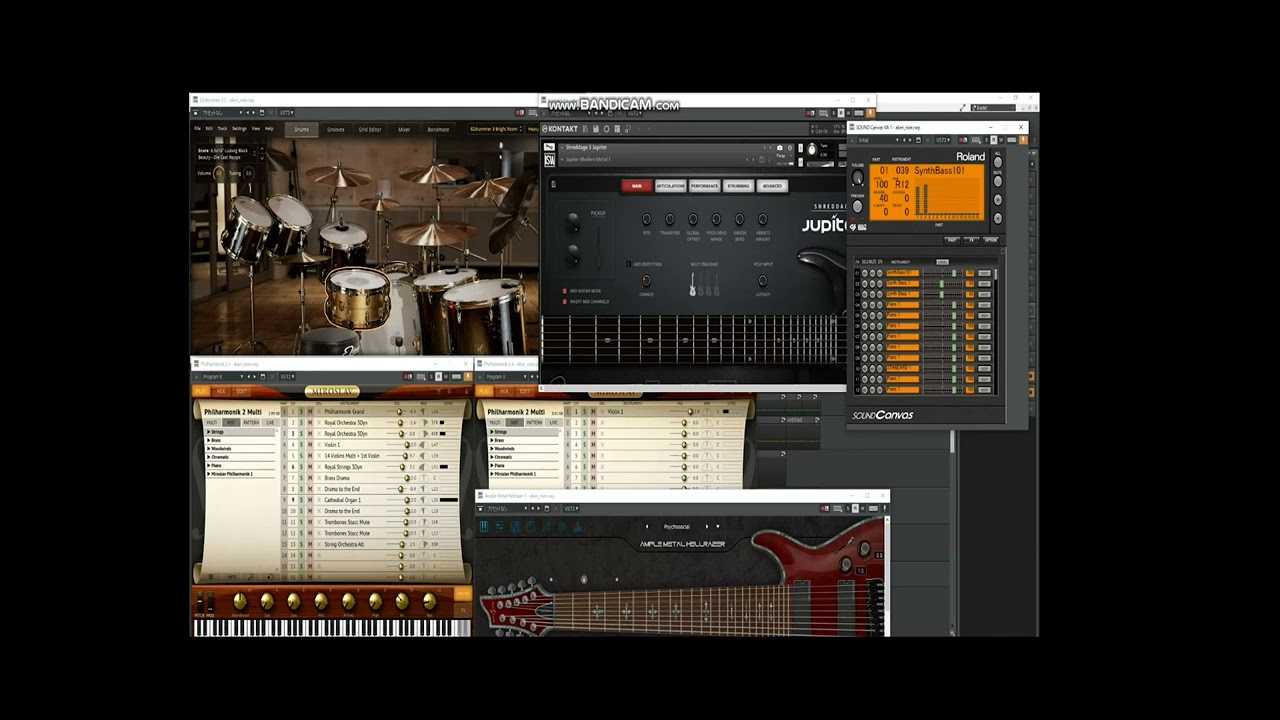This screenshot has width=1280, height=720.
Task: Open the VST3 dropdown in EZdrummer host bar
Action: (288, 113)
